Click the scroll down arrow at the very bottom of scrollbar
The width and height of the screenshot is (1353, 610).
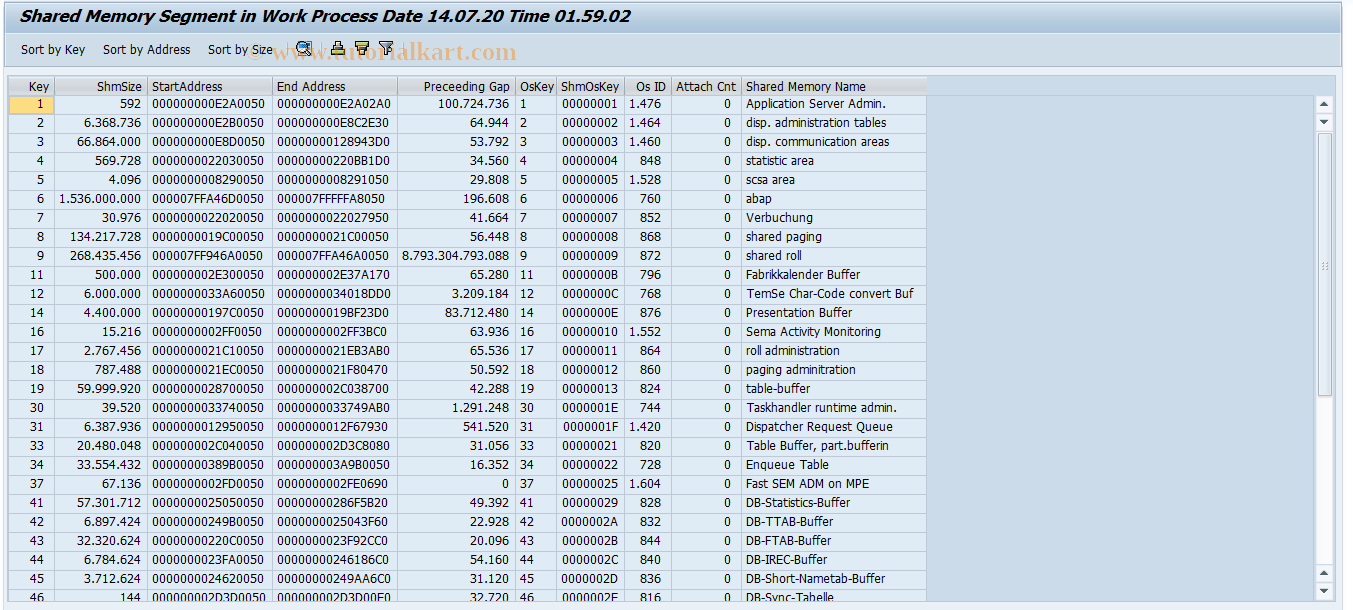tap(1324, 592)
